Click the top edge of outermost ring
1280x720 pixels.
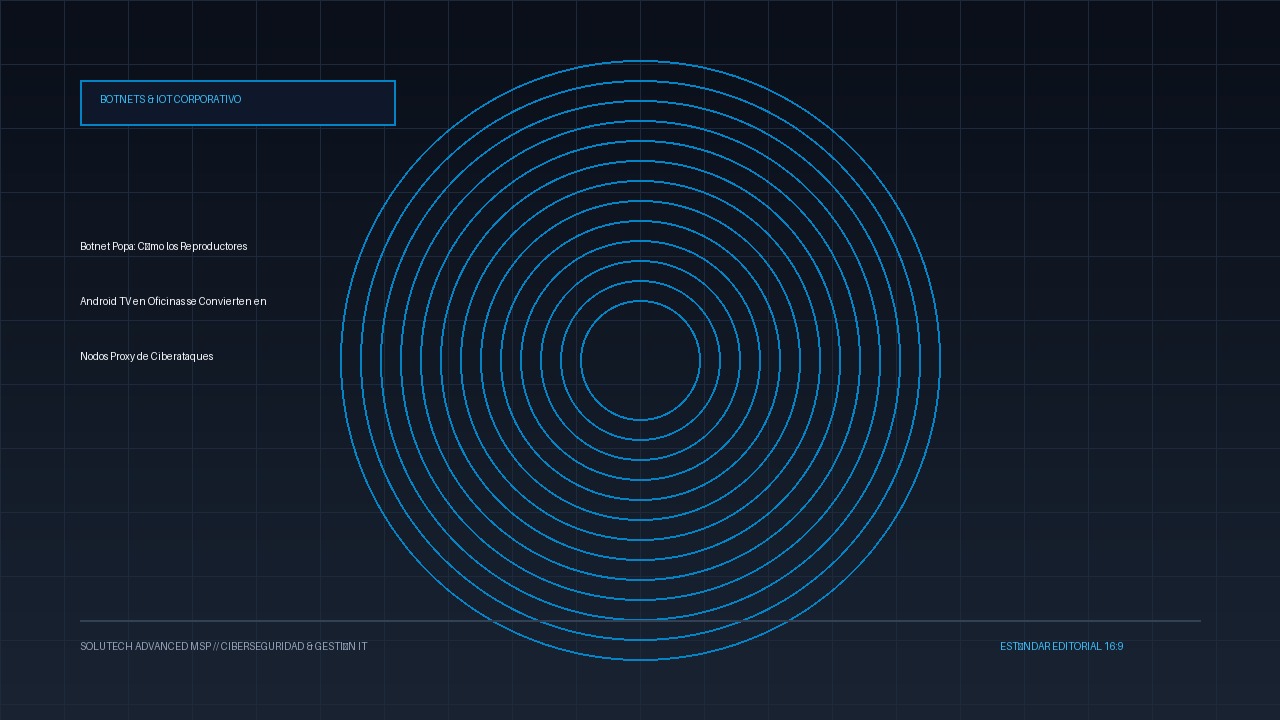click(640, 61)
